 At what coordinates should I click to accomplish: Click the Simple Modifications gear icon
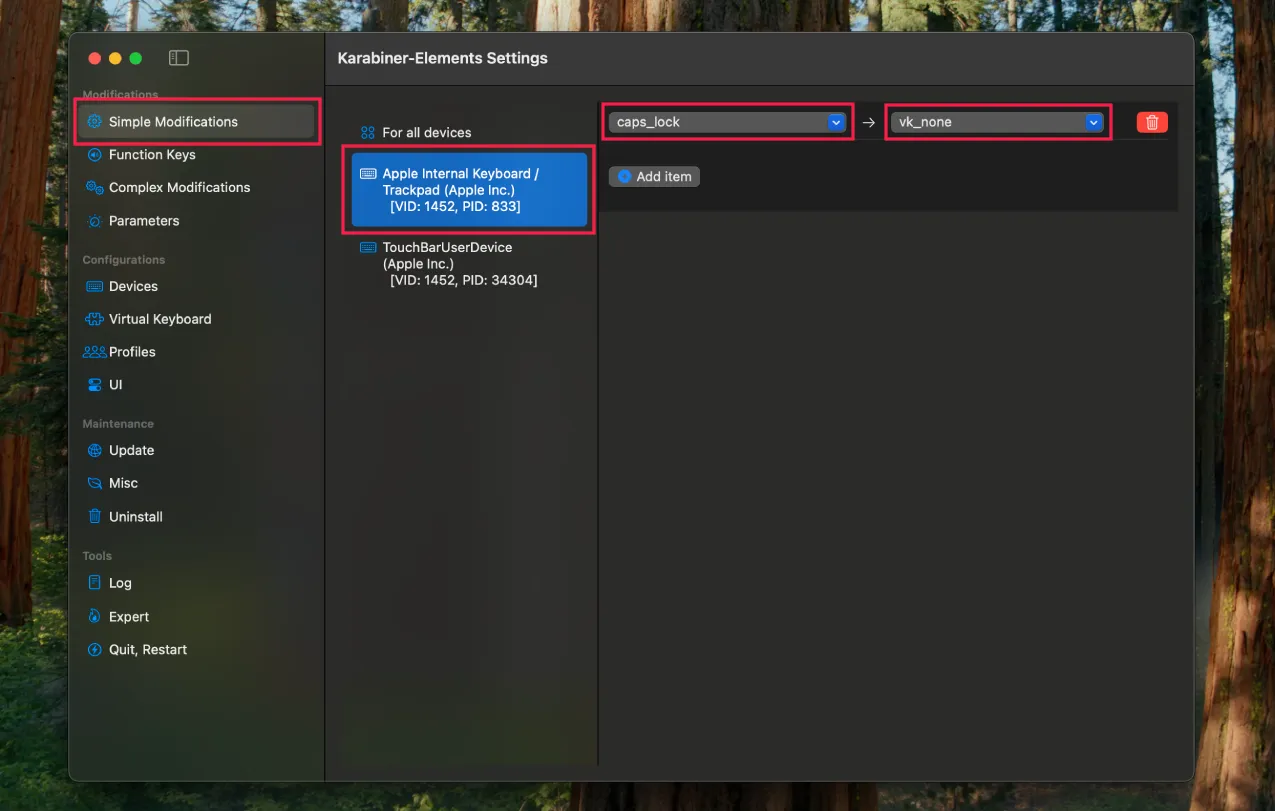95,122
